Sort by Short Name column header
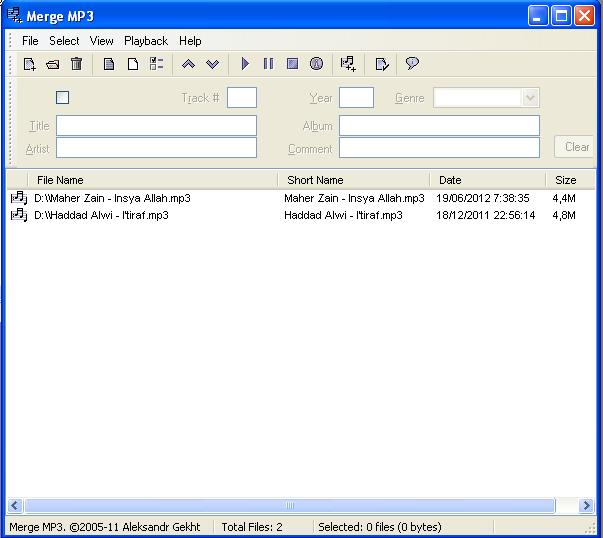The width and height of the screenshot is (603, 538). click(x=353, y=180)
